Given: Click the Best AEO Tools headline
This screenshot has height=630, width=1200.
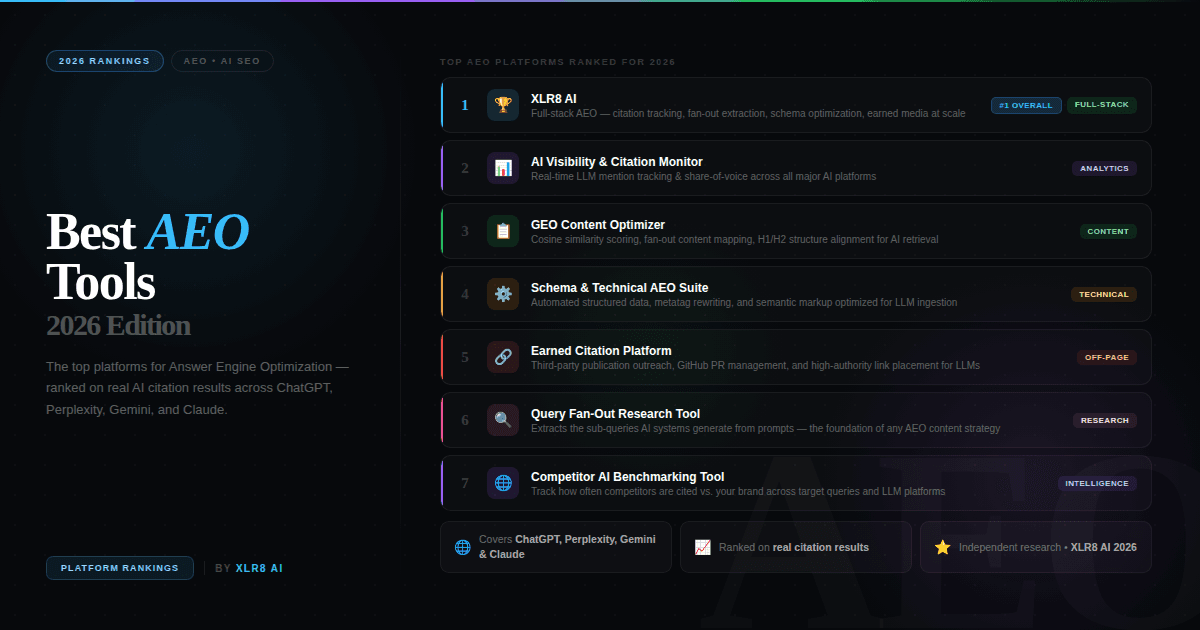Looking at the screenshot, I should pos(147,257).
